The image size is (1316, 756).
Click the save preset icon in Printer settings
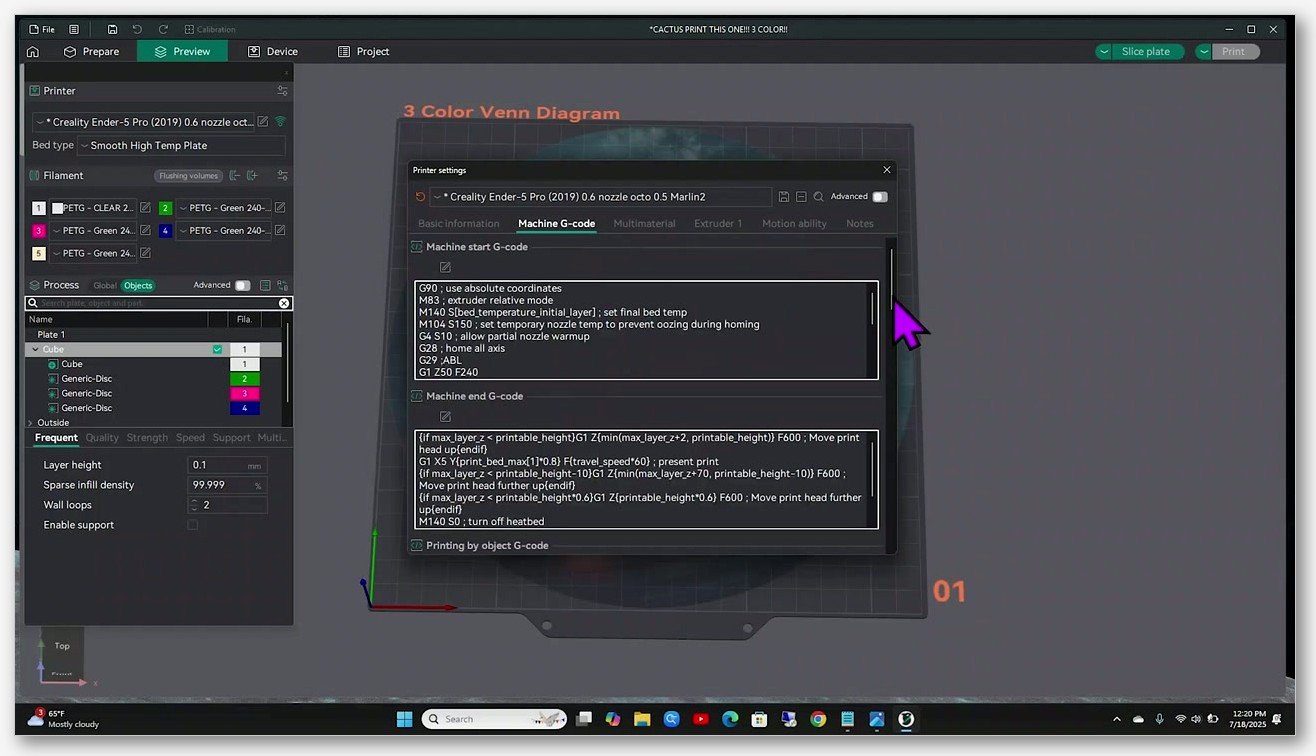784,197
